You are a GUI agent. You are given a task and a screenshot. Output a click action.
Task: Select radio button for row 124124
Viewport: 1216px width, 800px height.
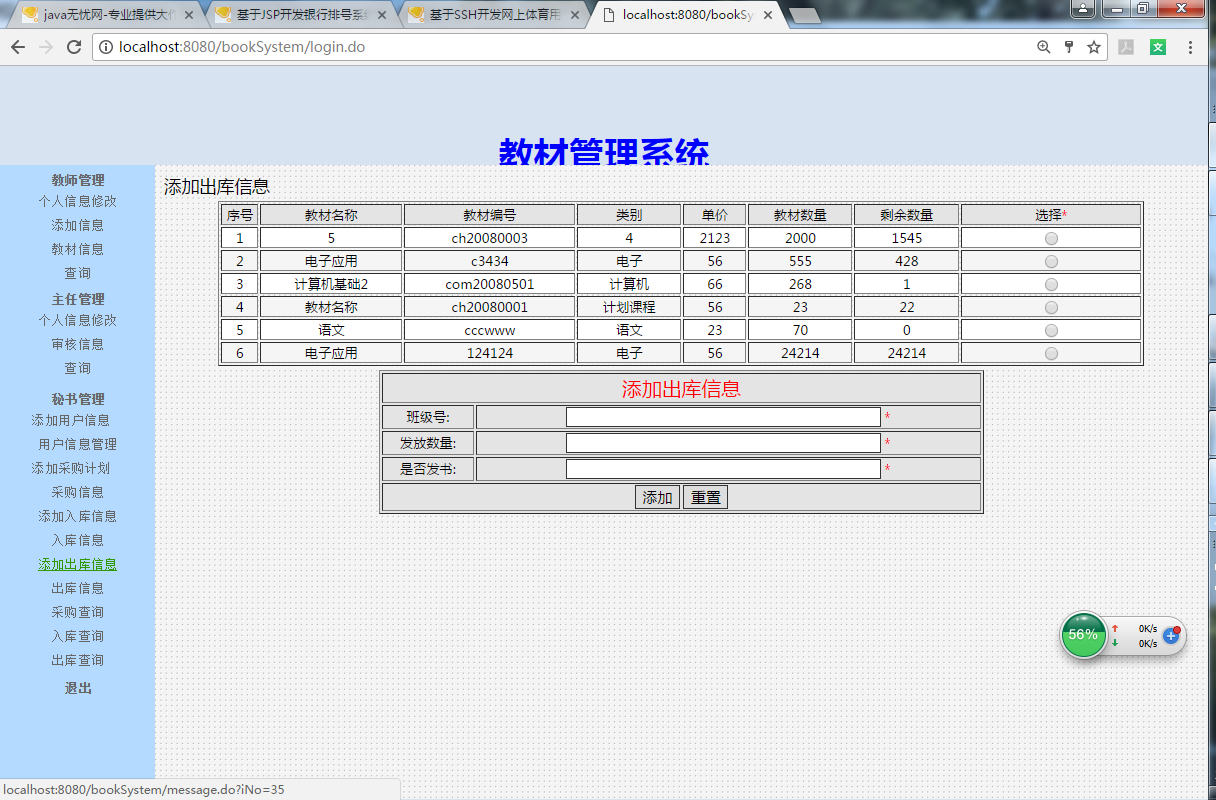click(x=1051, y=353)
